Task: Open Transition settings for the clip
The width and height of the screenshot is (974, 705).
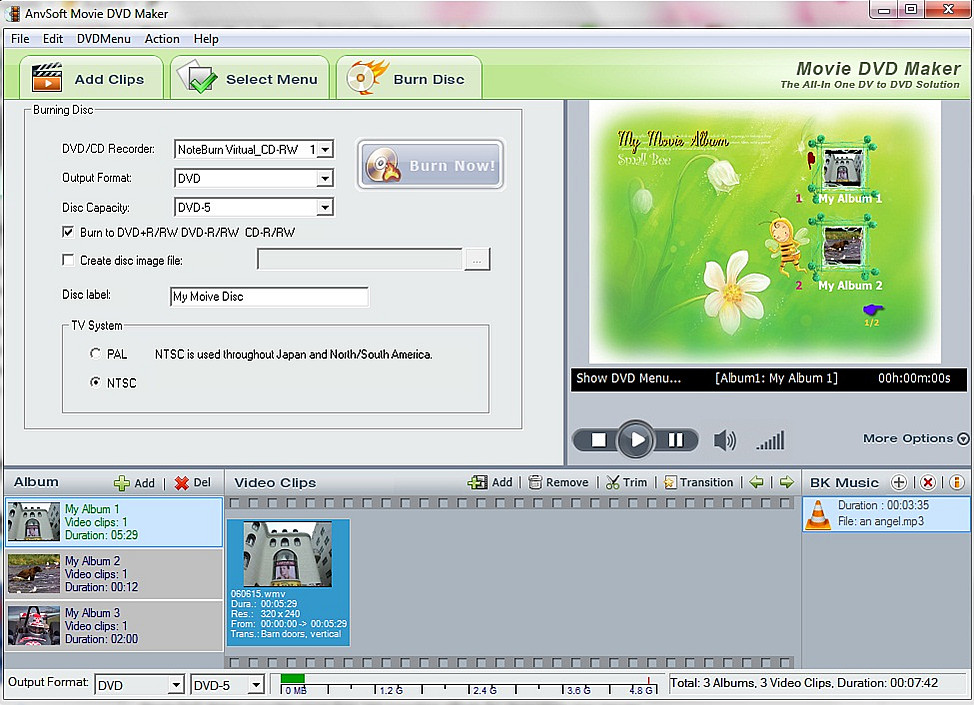Action: 698,482
